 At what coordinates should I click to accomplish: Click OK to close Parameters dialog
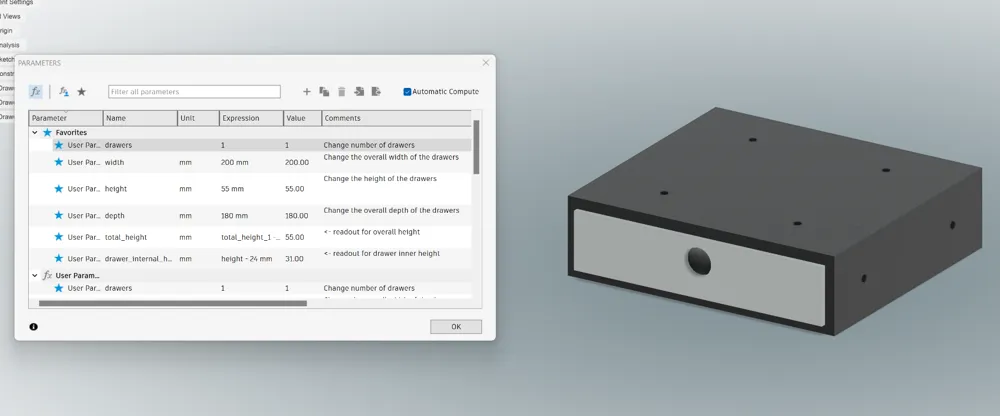pyautogui.click(x=456, y=327)
